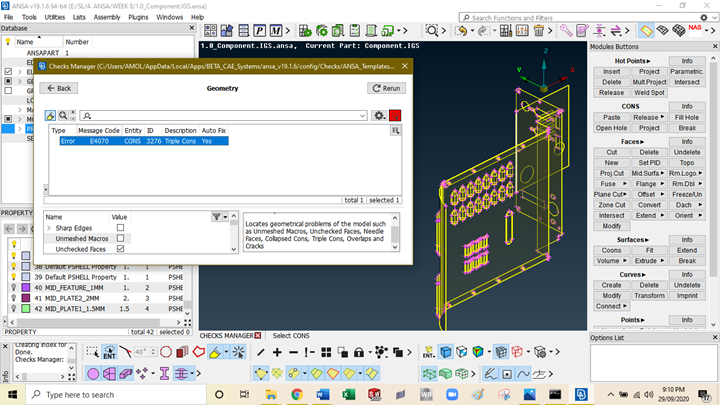Screen dimensions: 720x405
Task: Click the pink circle icon in lower toolbar
Action: [93, 374]
